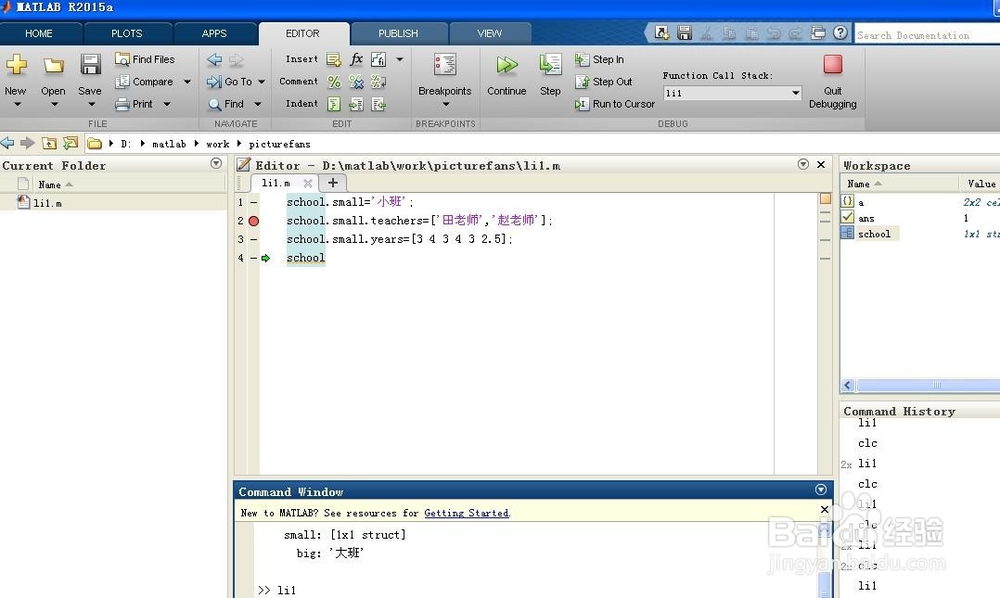Click the Insert section icon
This screenshot has width=1000, height=598.
pyautogui.click(x=334, y=60)
